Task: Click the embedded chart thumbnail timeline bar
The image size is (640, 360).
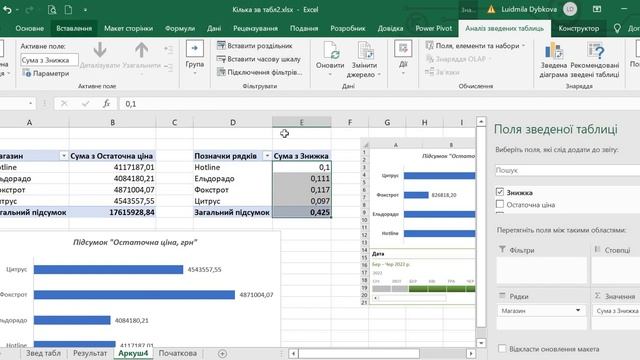Action: (x=424, y=289)
